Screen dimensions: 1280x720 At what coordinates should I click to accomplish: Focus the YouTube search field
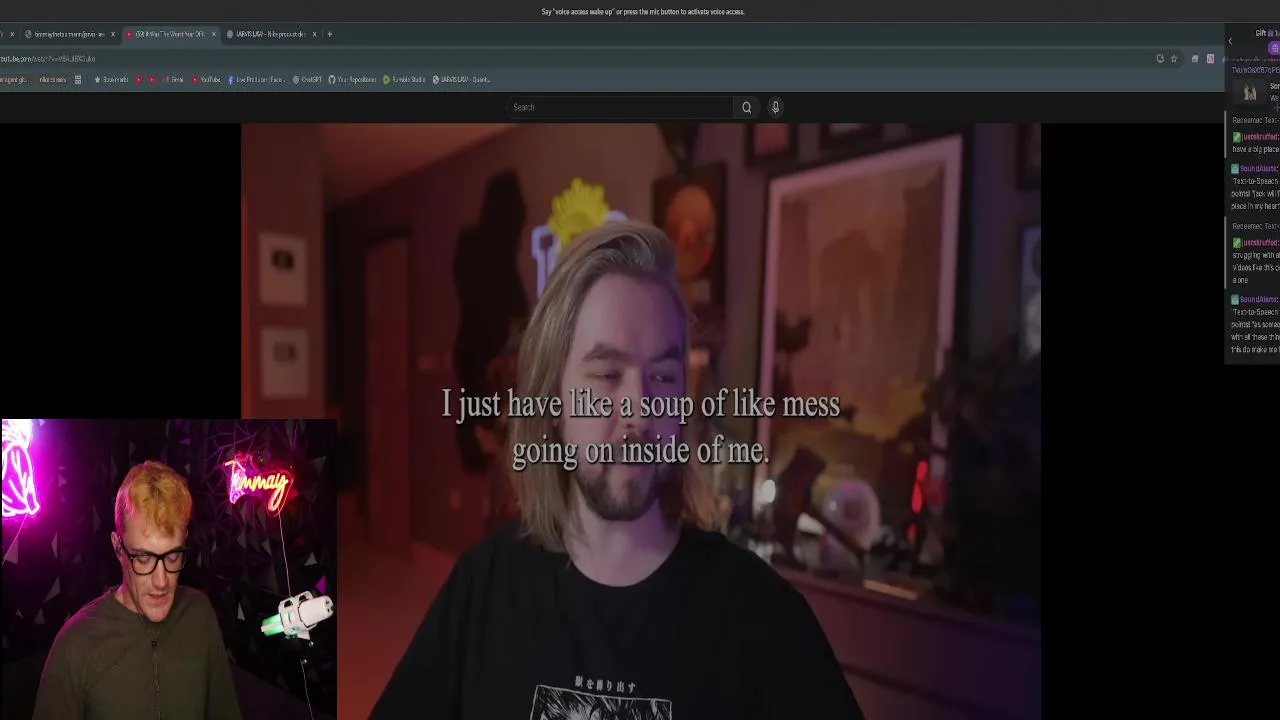(621, 107)
